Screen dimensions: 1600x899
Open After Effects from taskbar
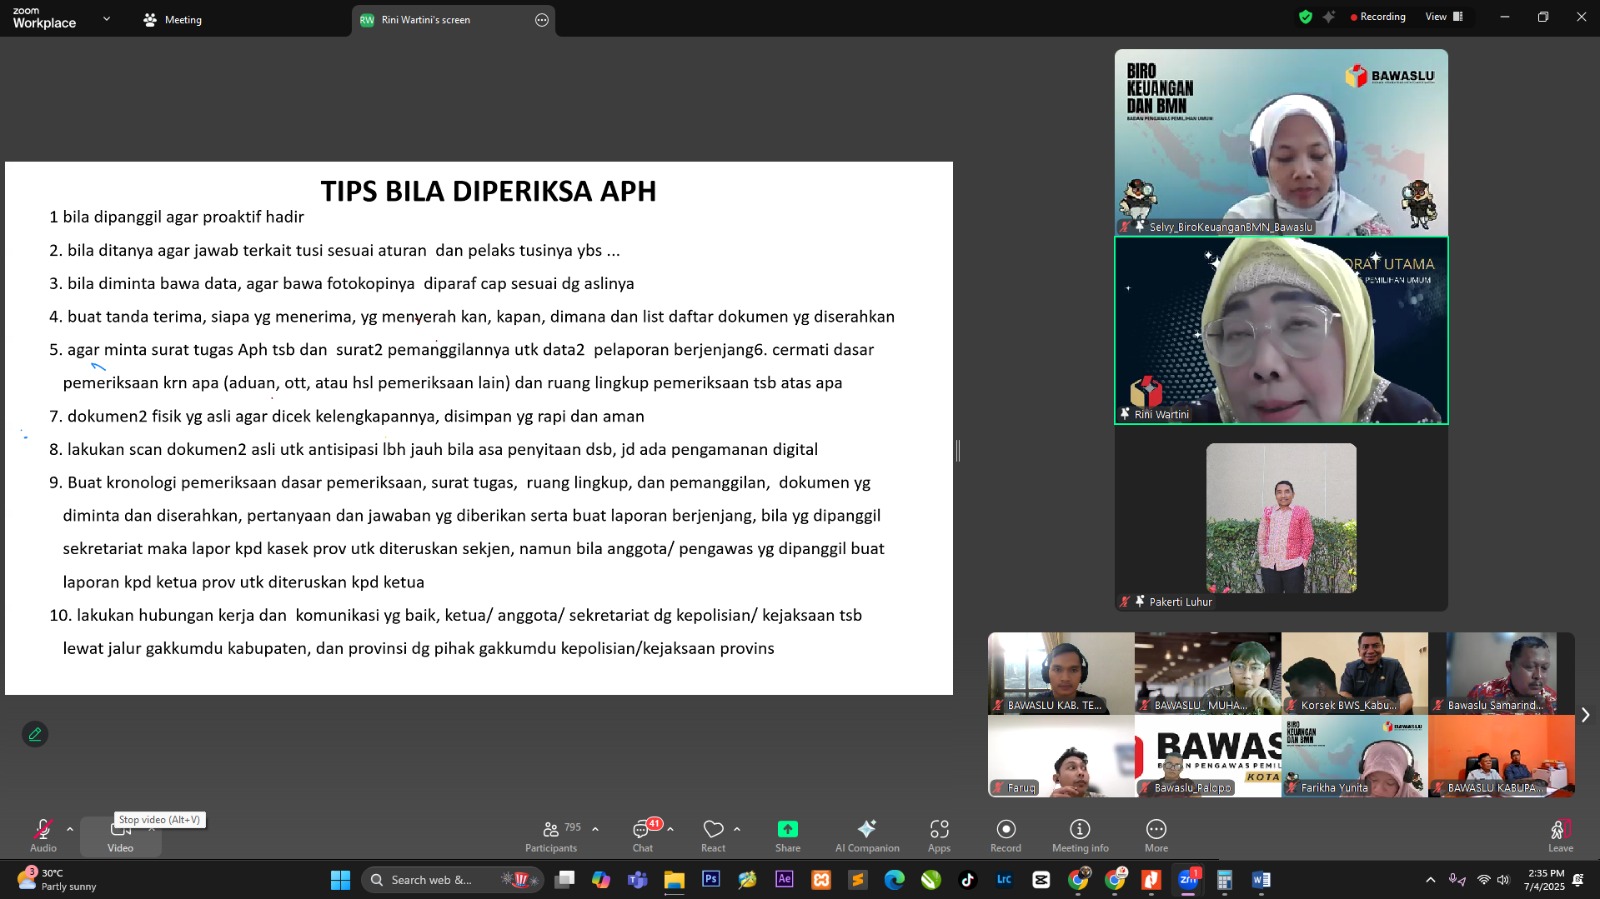(784, 880)
